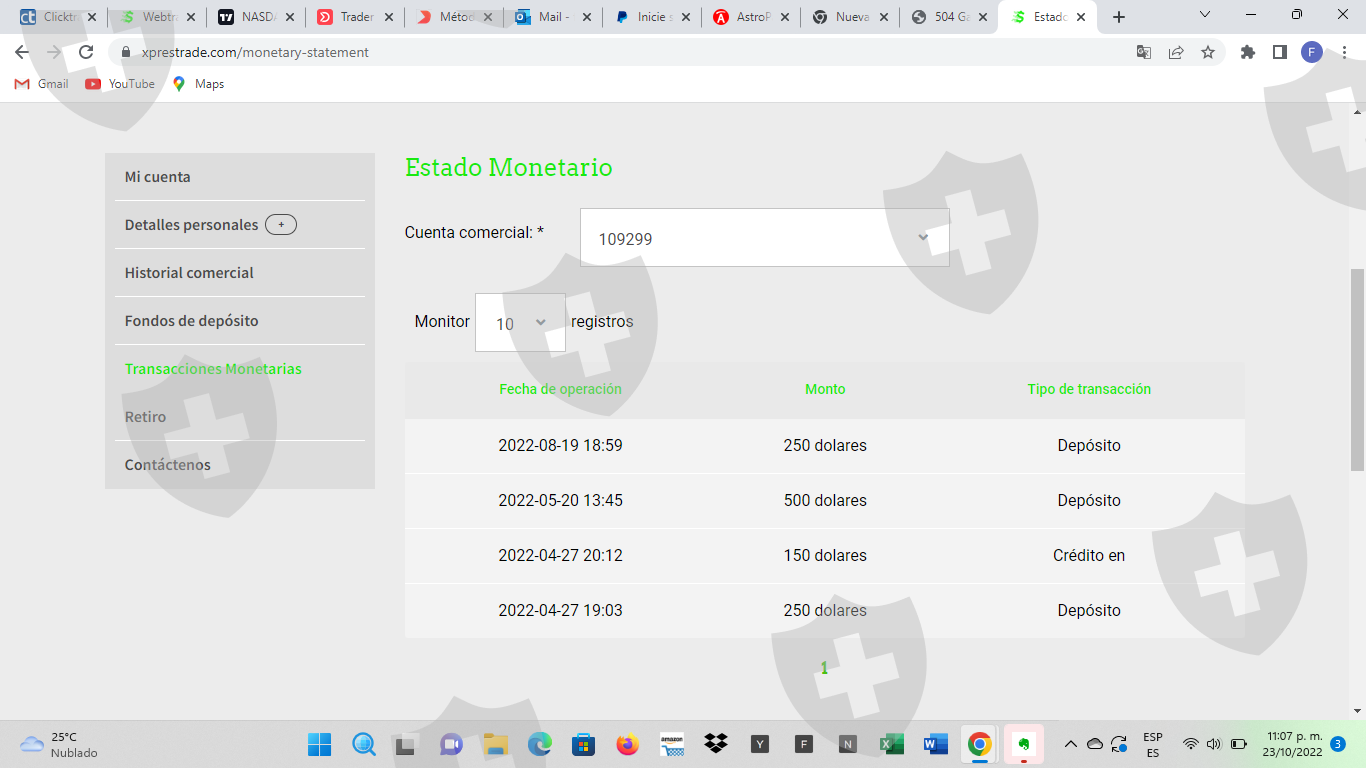Open Microsoft Store from the taskbar

tap(584, 744)
